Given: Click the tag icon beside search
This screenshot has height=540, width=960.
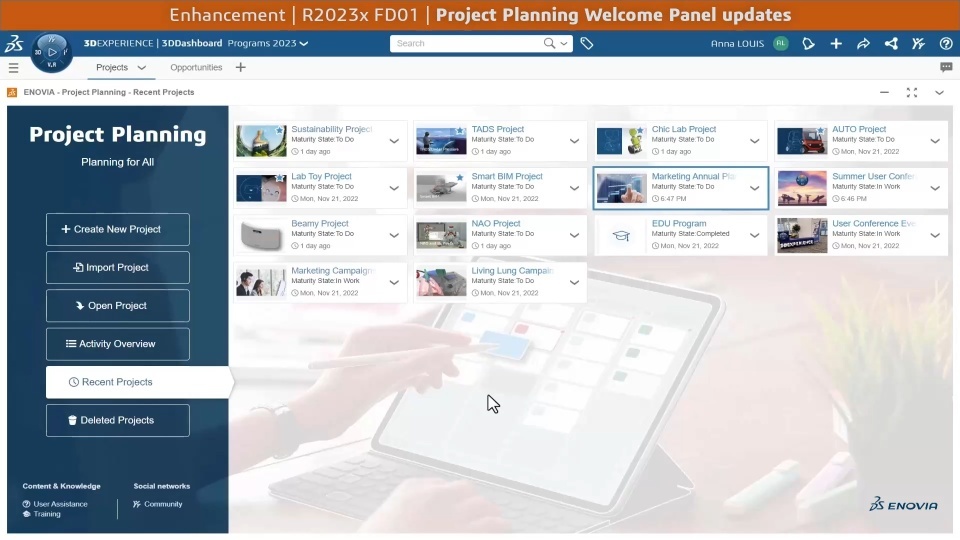Looking at the screenshot, I should click(587, 43).
